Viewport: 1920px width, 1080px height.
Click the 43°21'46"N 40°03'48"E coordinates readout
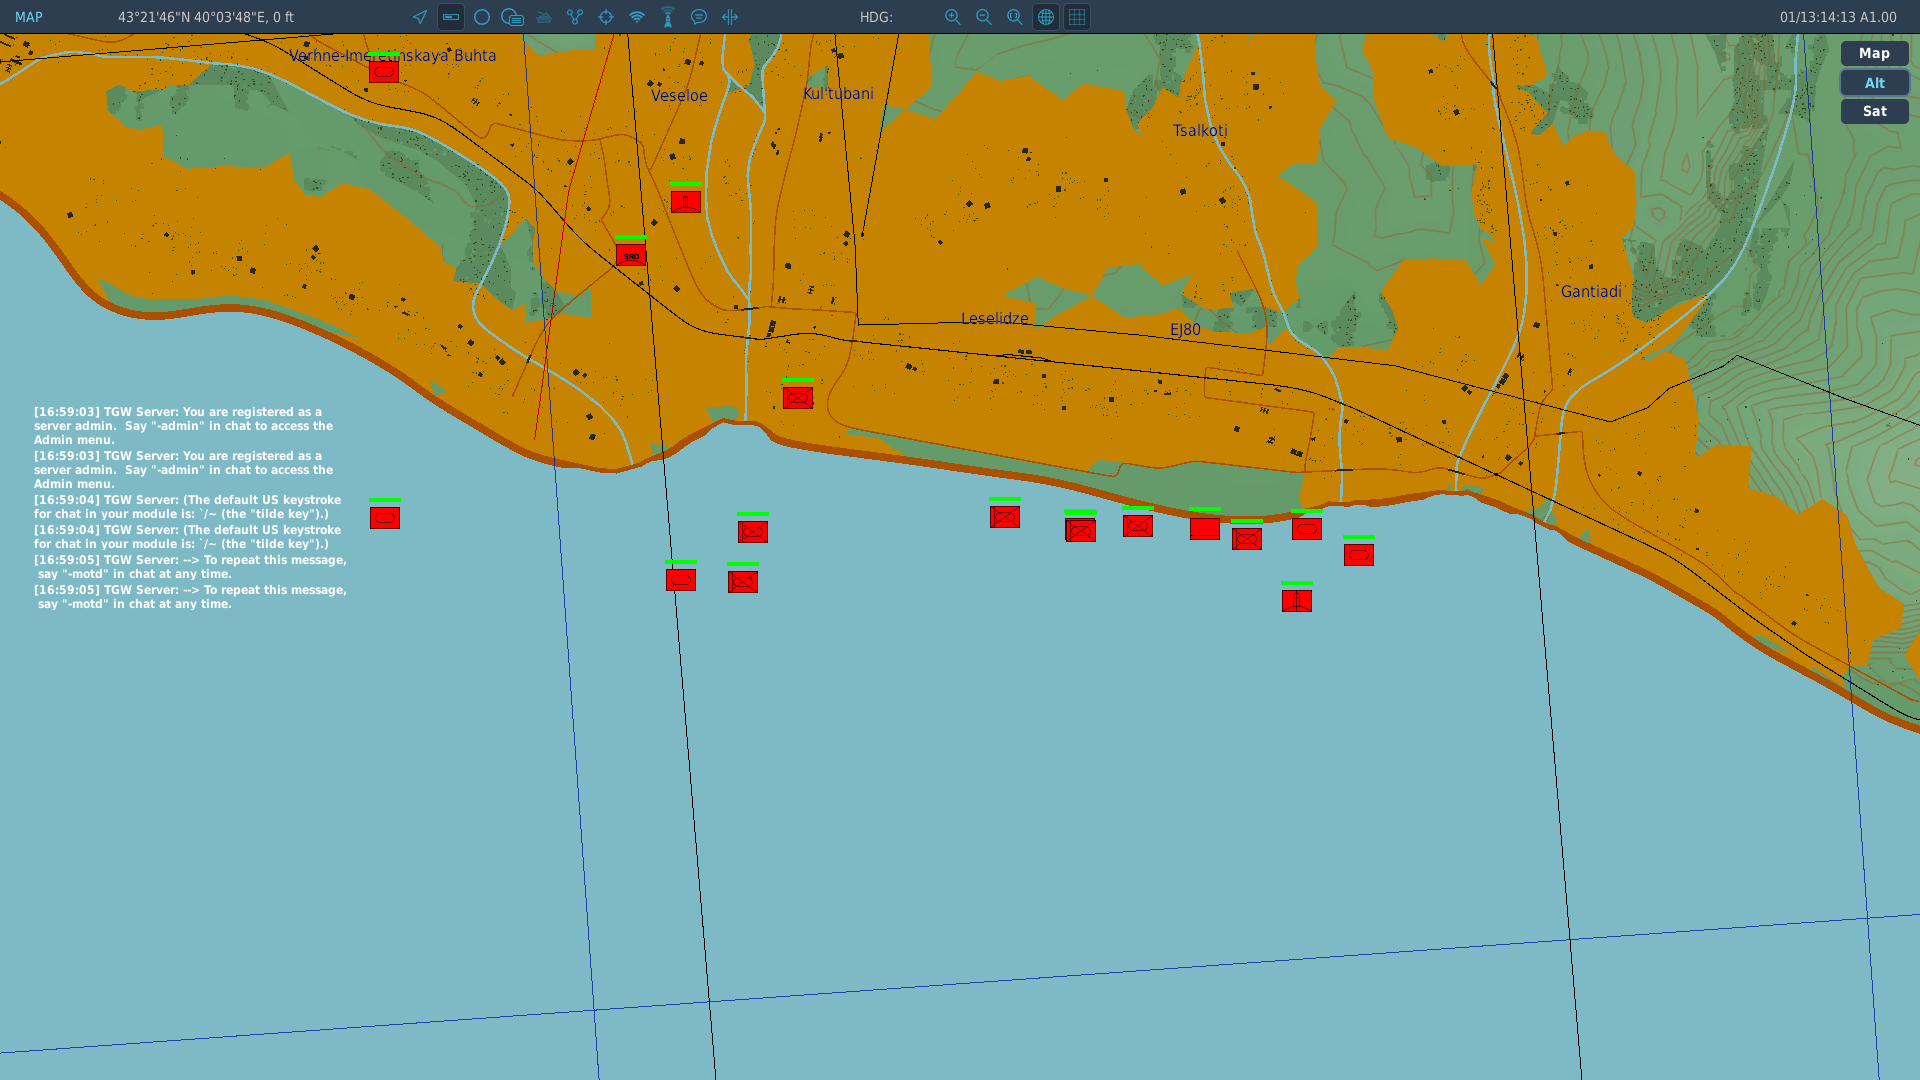pos(206,17)
